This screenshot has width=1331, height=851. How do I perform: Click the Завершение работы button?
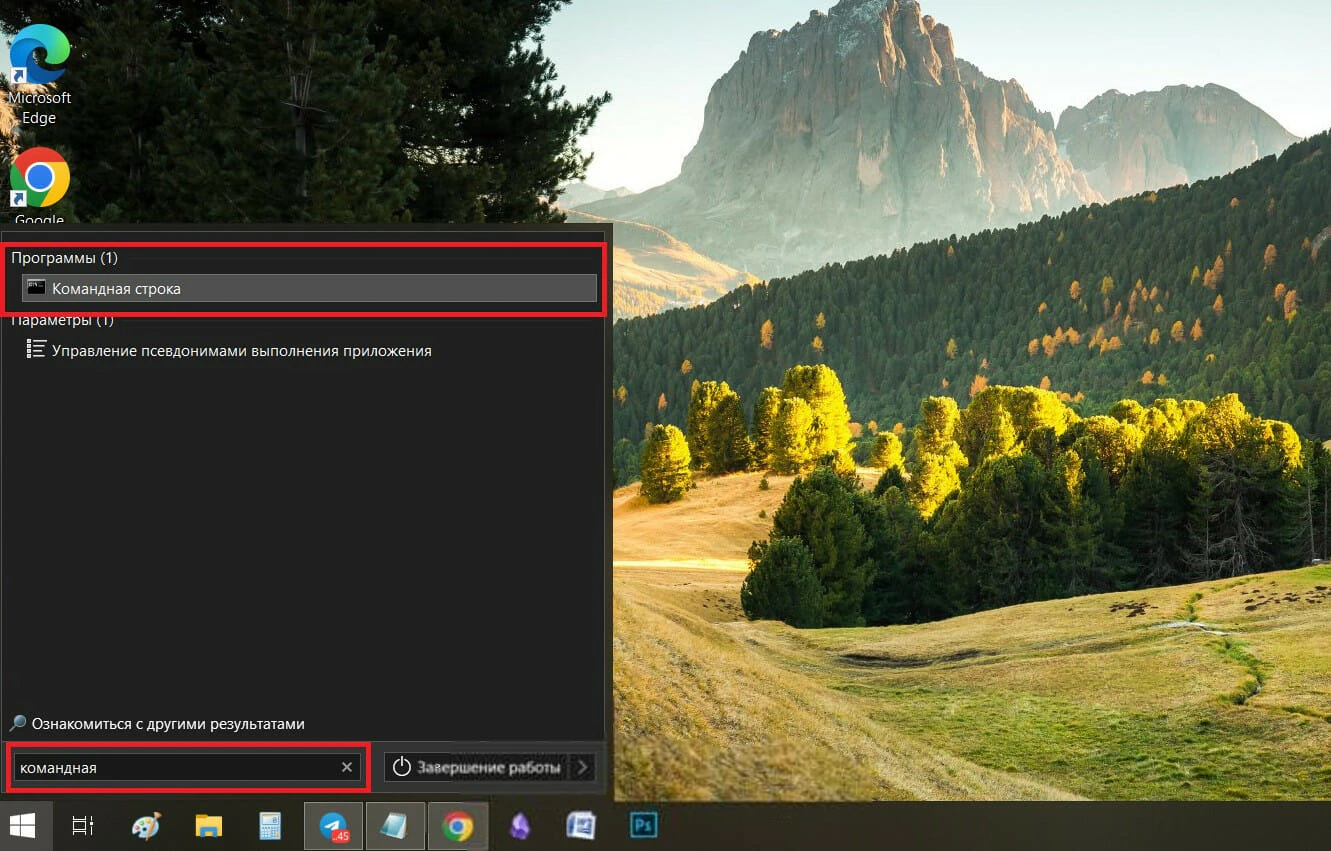[x=478, y=767]
